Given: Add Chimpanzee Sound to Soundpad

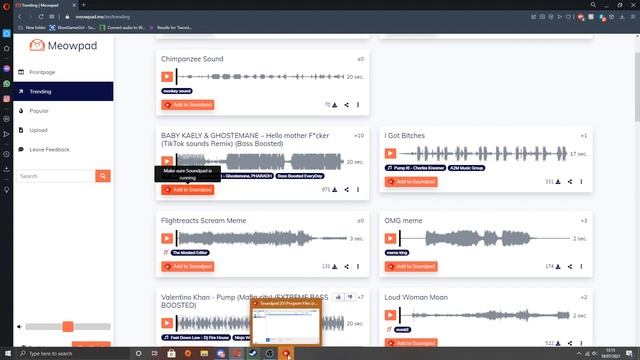Looking at the screenshot, I should pos(188,105).
